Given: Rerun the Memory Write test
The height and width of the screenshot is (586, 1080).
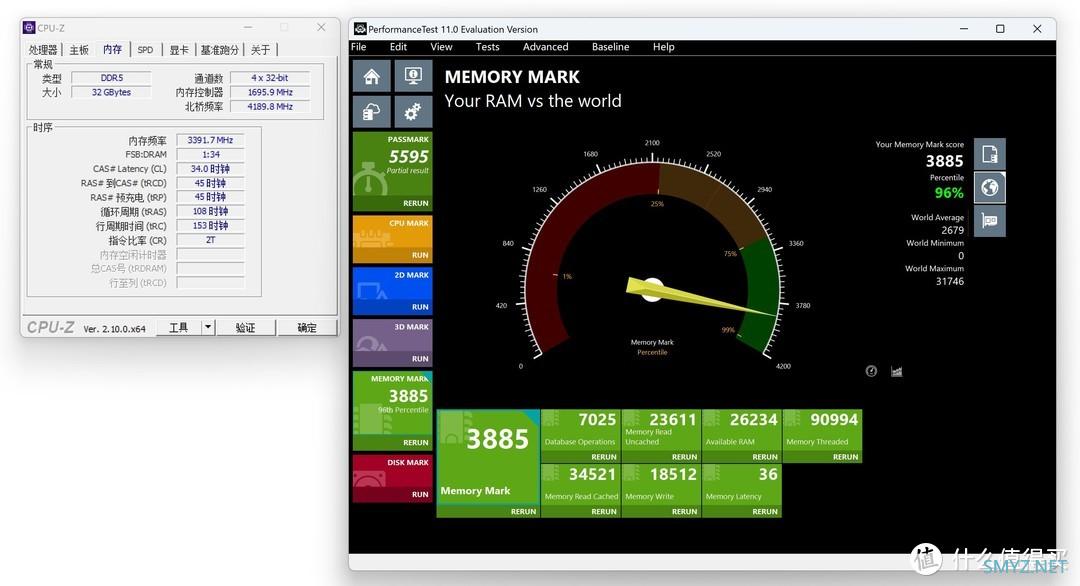Looking at the screenshot, I should tap(685, 512).
